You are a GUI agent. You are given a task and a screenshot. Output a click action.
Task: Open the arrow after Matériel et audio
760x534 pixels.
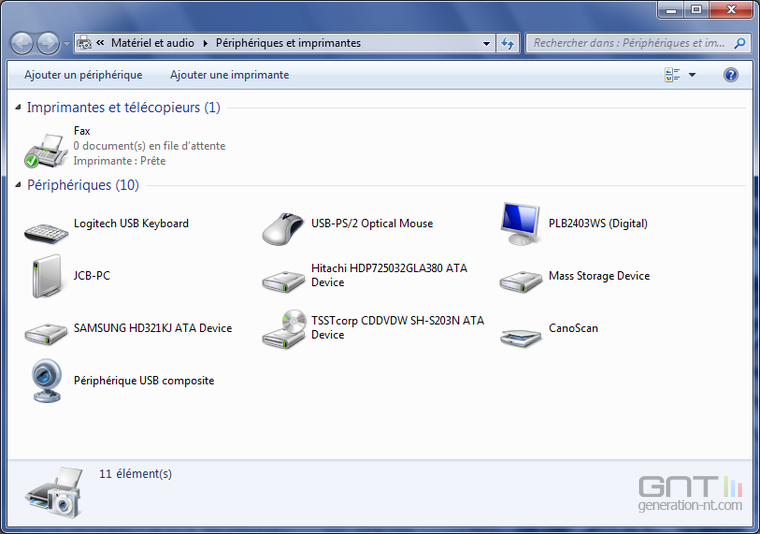[x=205, y=43]
